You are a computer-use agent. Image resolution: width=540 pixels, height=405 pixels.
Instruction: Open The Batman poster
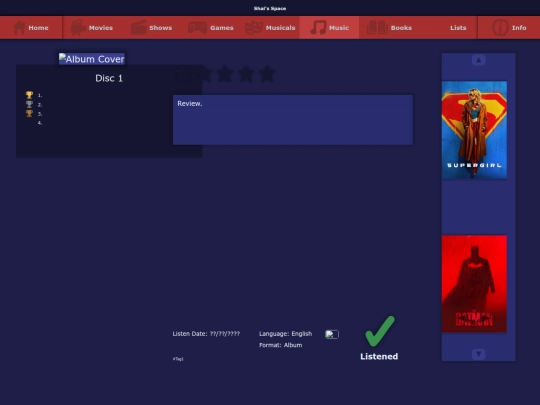click(x=474, y=284)
